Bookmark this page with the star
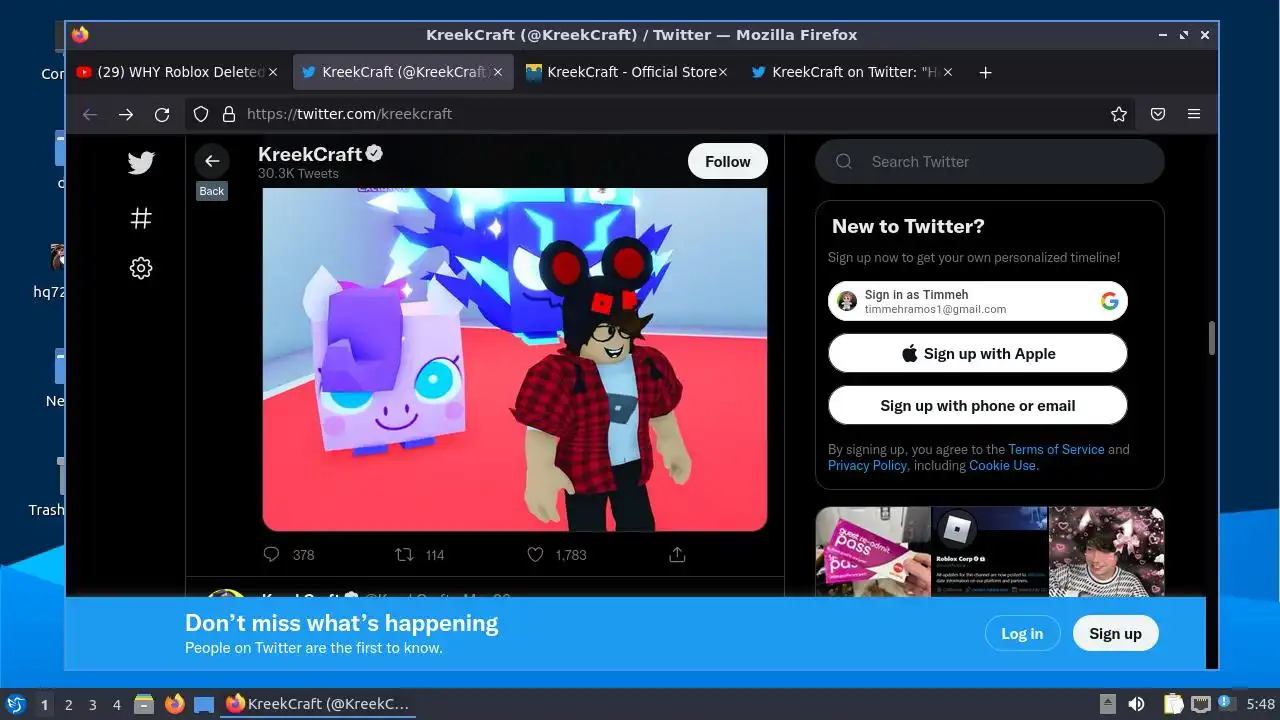This screenshot has height=720, width=1280. click(1119, 114)
